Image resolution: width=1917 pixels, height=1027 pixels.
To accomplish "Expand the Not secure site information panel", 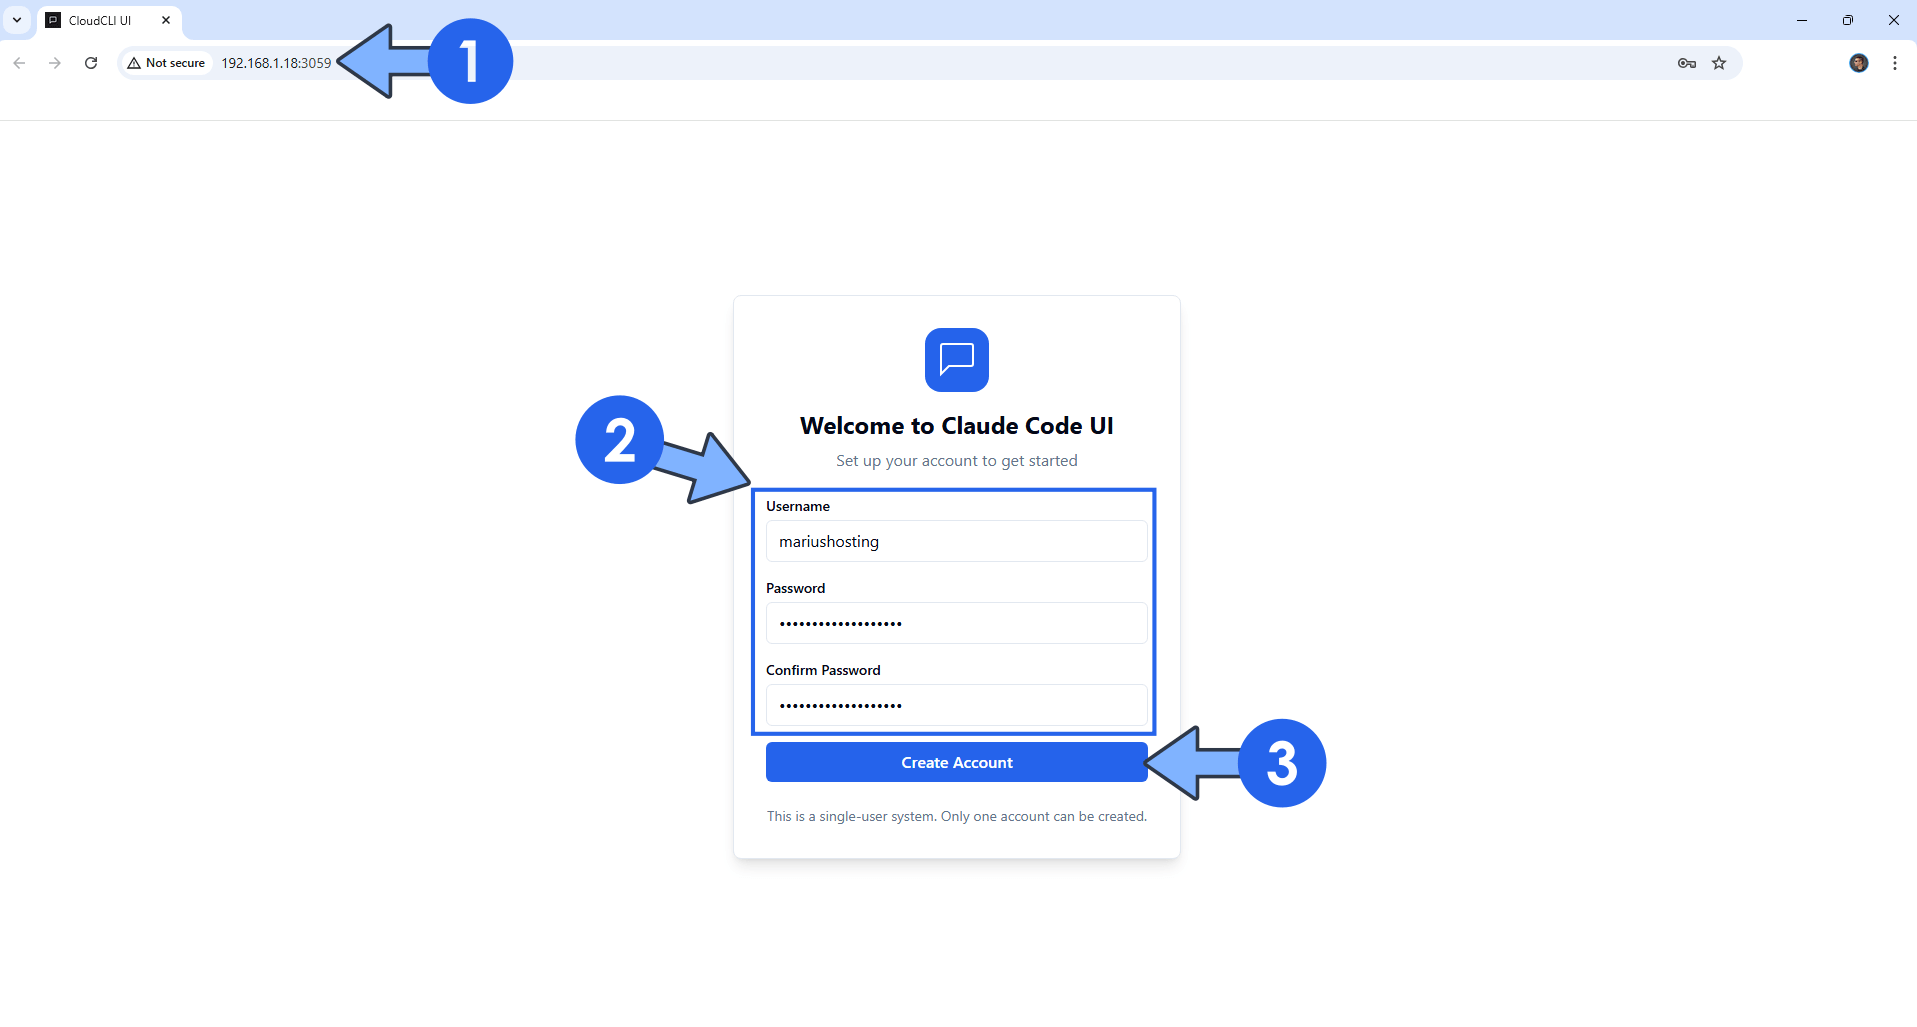I will [x=166, y=62].
